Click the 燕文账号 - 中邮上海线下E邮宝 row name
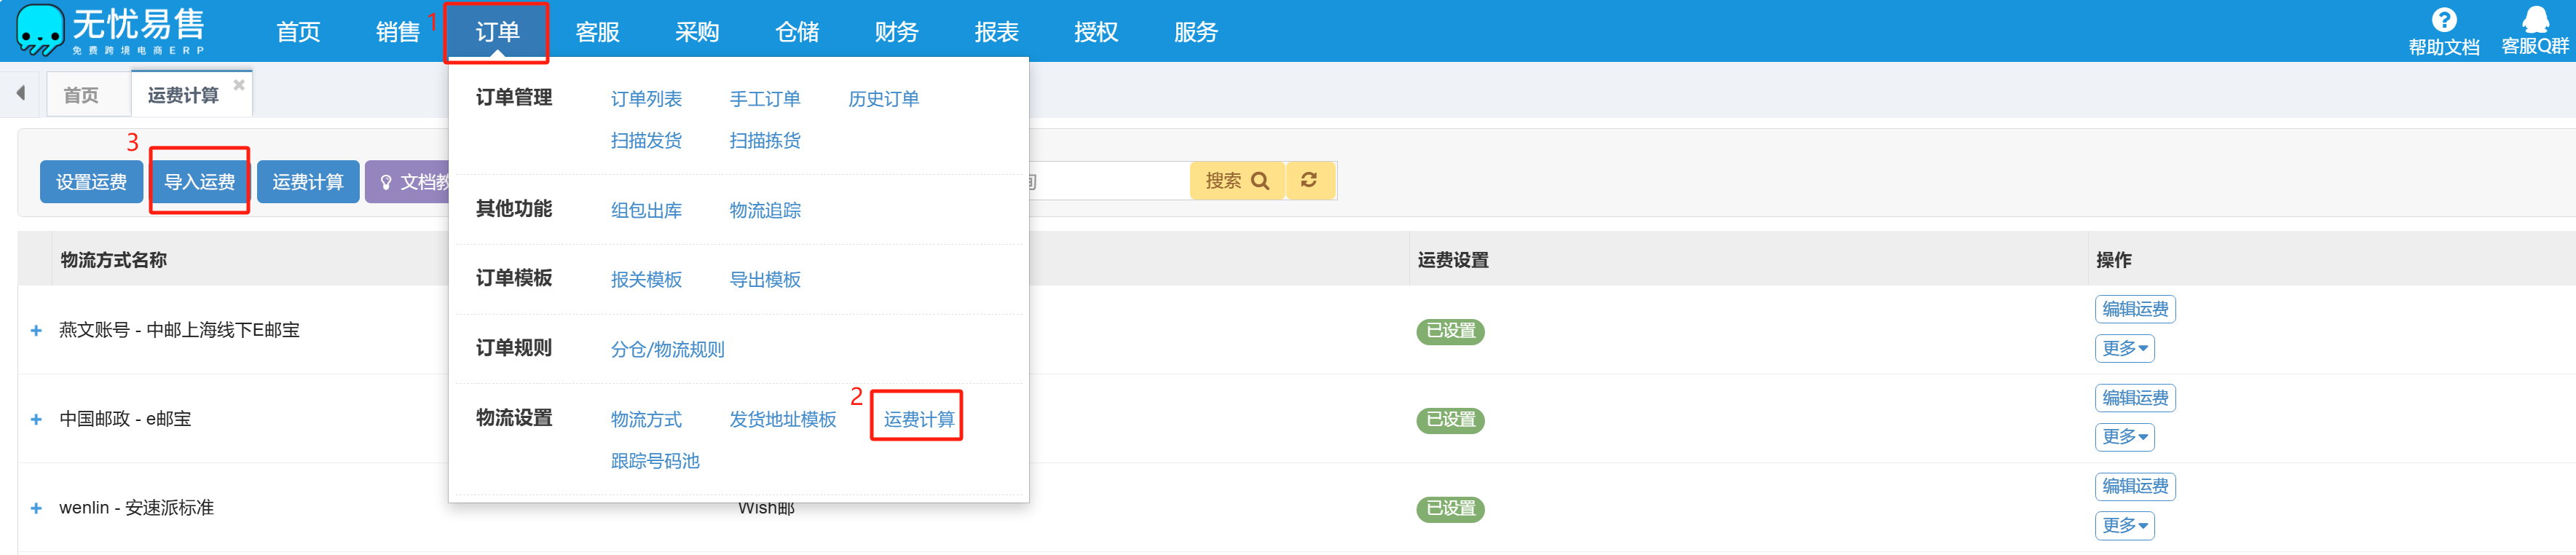Screen dimensions: 2576x555 point(179,331)
